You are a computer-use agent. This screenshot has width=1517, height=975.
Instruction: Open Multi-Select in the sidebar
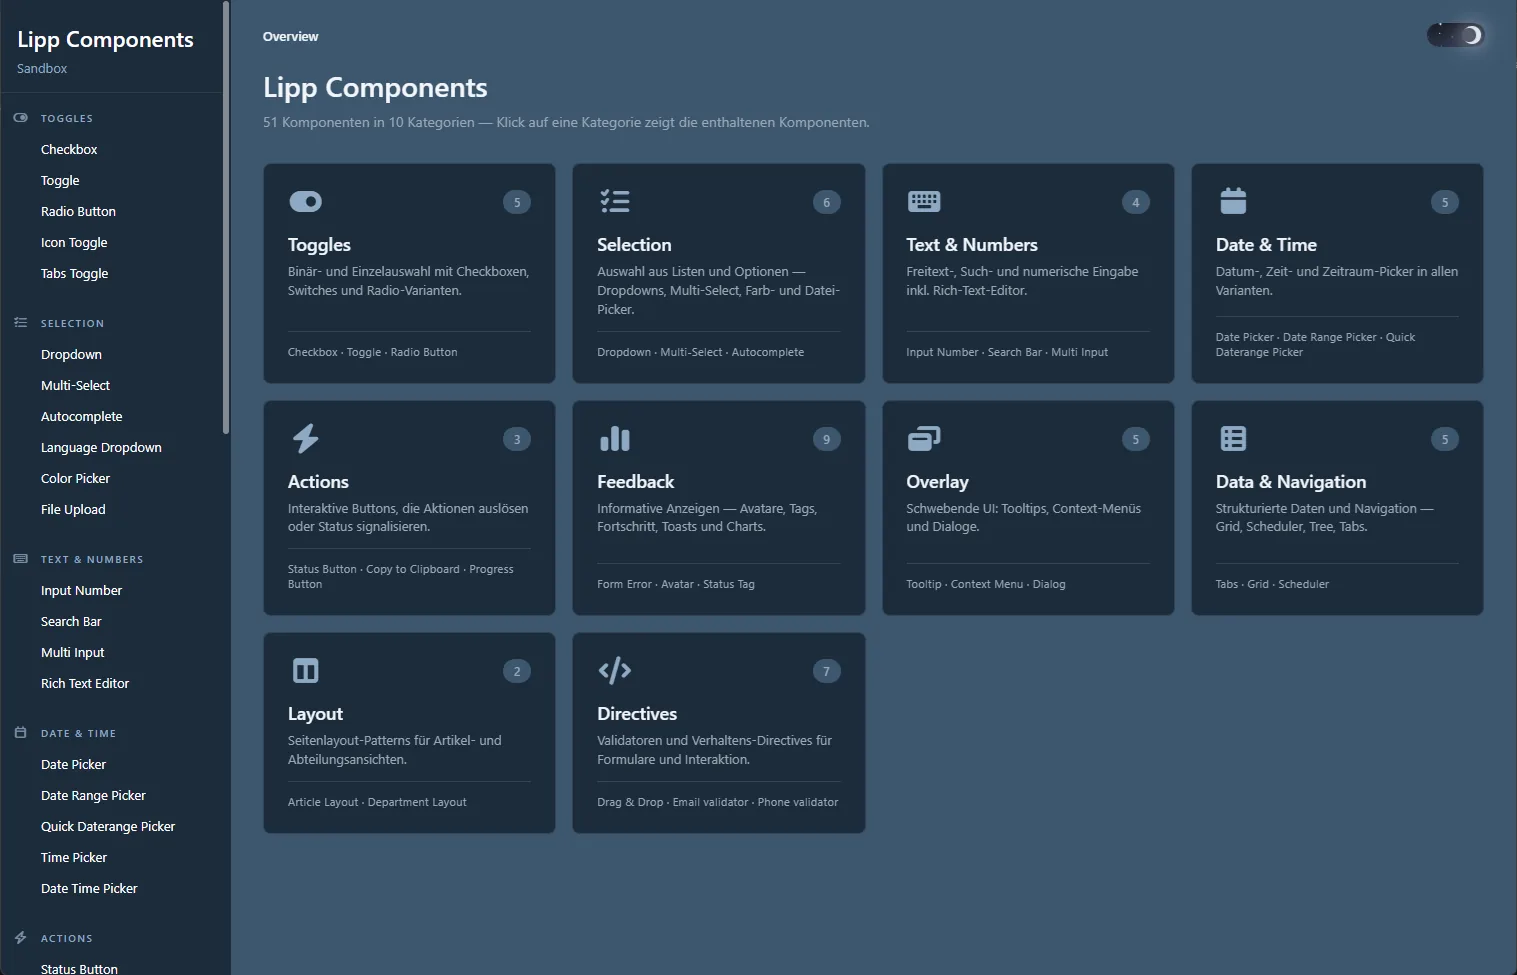[75, 385]
